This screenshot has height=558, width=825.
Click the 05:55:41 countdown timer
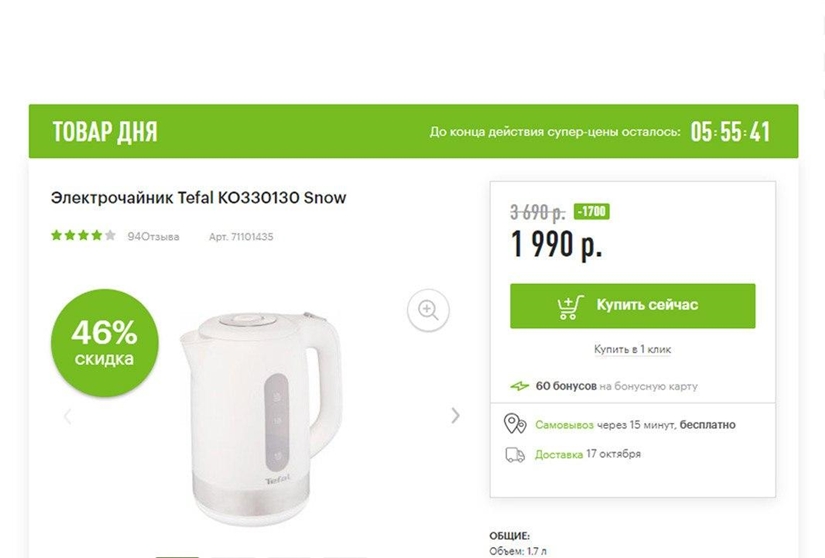coord(730,131)
